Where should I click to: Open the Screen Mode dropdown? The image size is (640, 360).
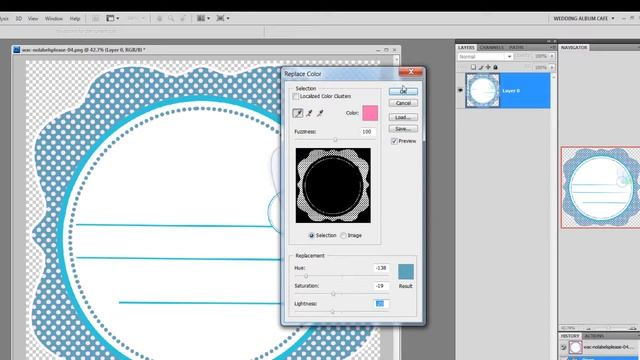tap(222, 18)
